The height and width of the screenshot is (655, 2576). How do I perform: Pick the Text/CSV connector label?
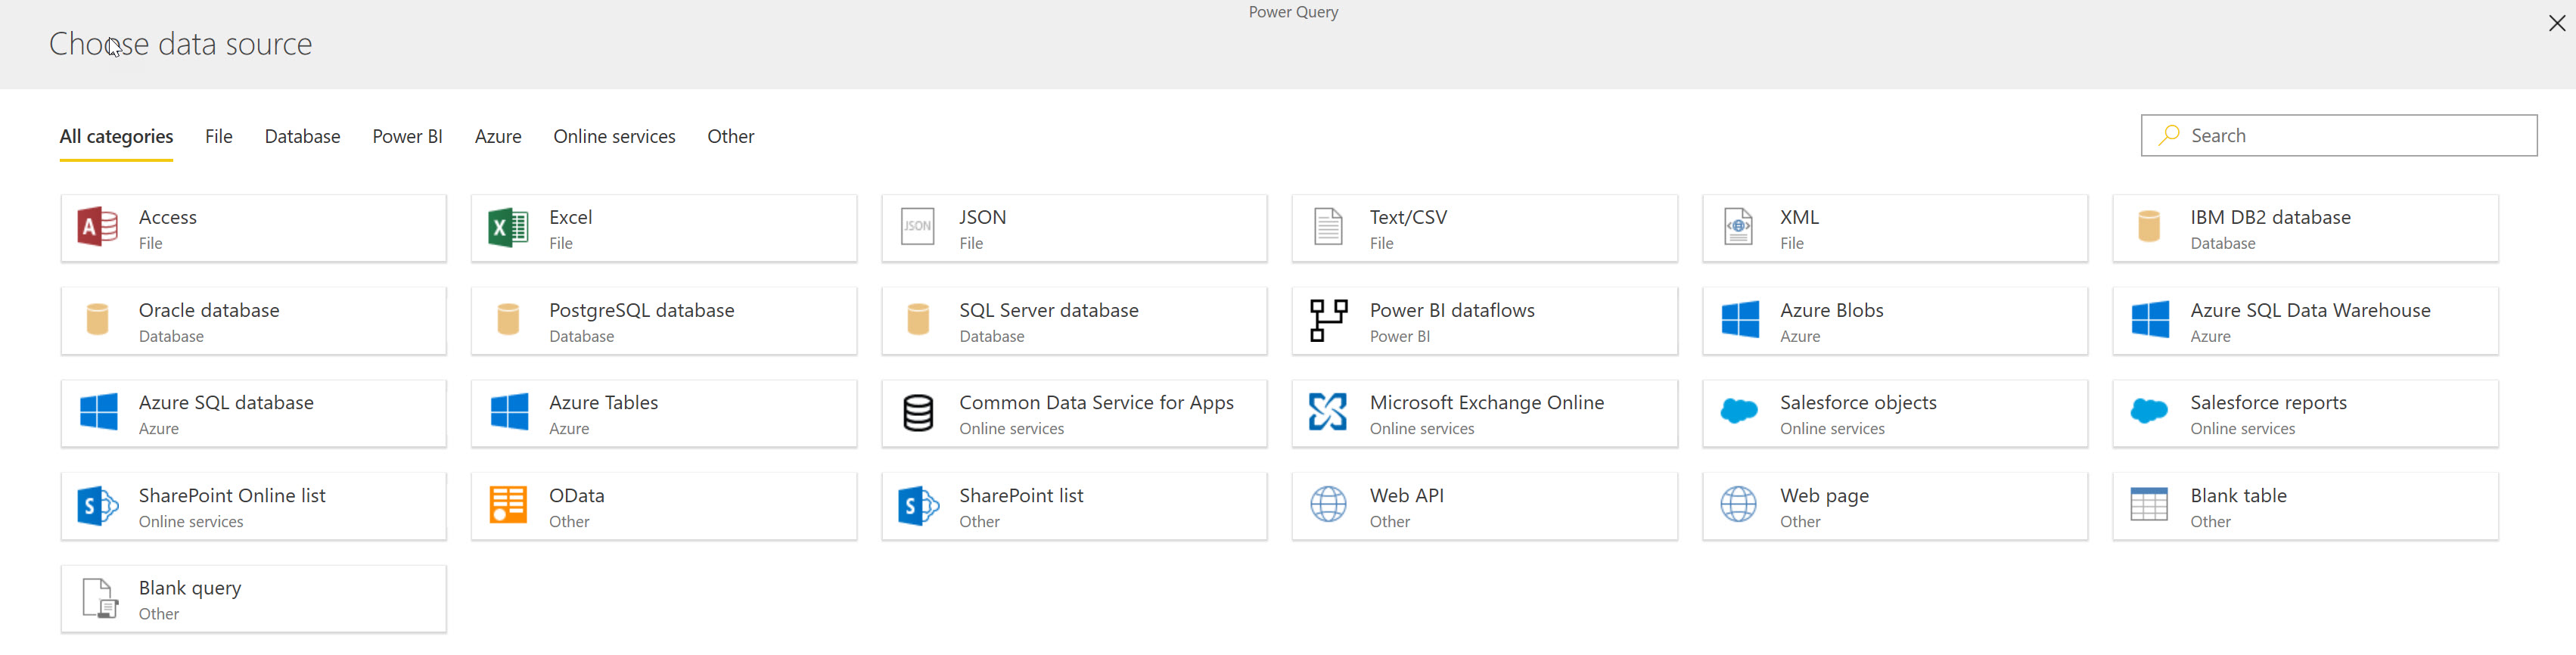(x=1408, y=218)
